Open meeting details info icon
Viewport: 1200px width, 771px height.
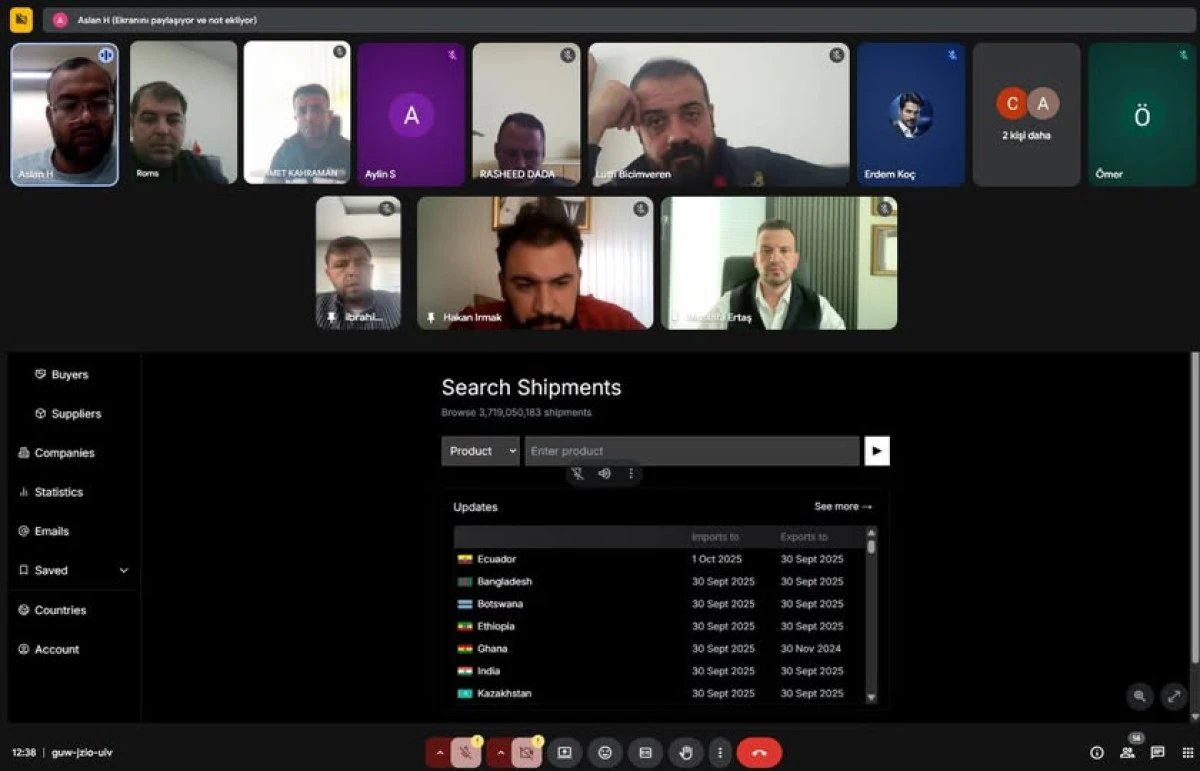point(1097,752)
